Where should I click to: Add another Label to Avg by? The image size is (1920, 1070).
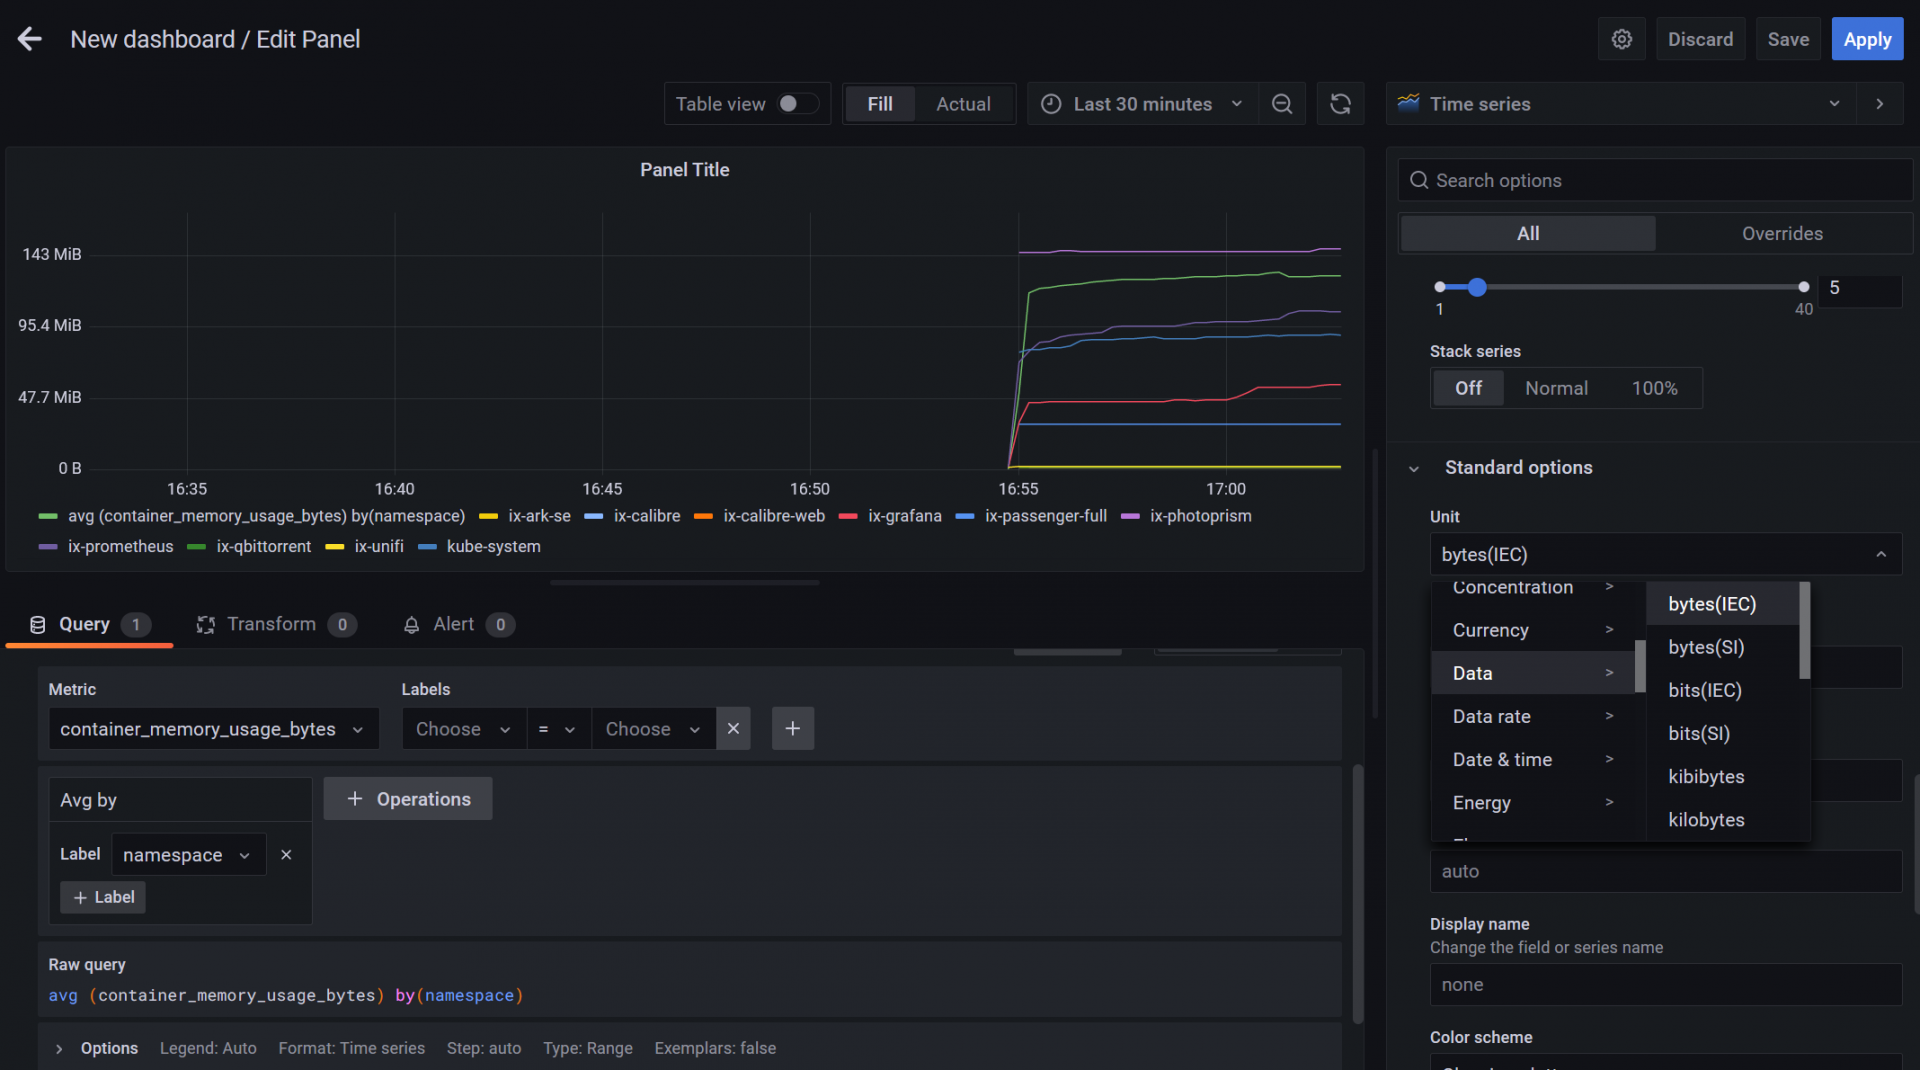click(x=103, y=897)
